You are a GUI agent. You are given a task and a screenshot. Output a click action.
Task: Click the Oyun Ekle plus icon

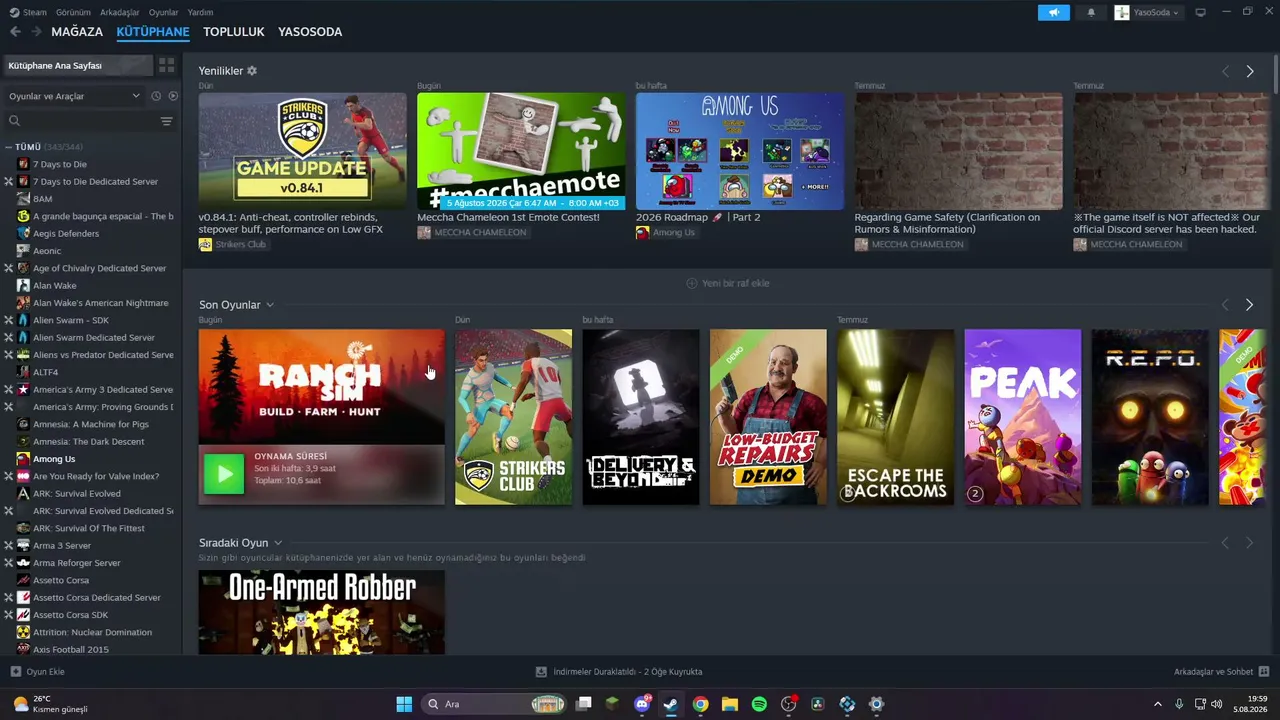15,672
